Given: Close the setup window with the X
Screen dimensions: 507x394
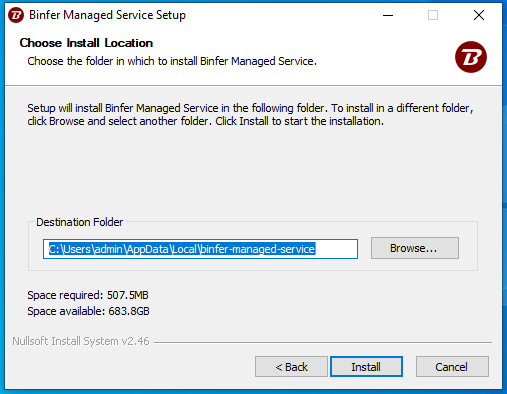Looking at the screenshot, I should coord(479,15).
